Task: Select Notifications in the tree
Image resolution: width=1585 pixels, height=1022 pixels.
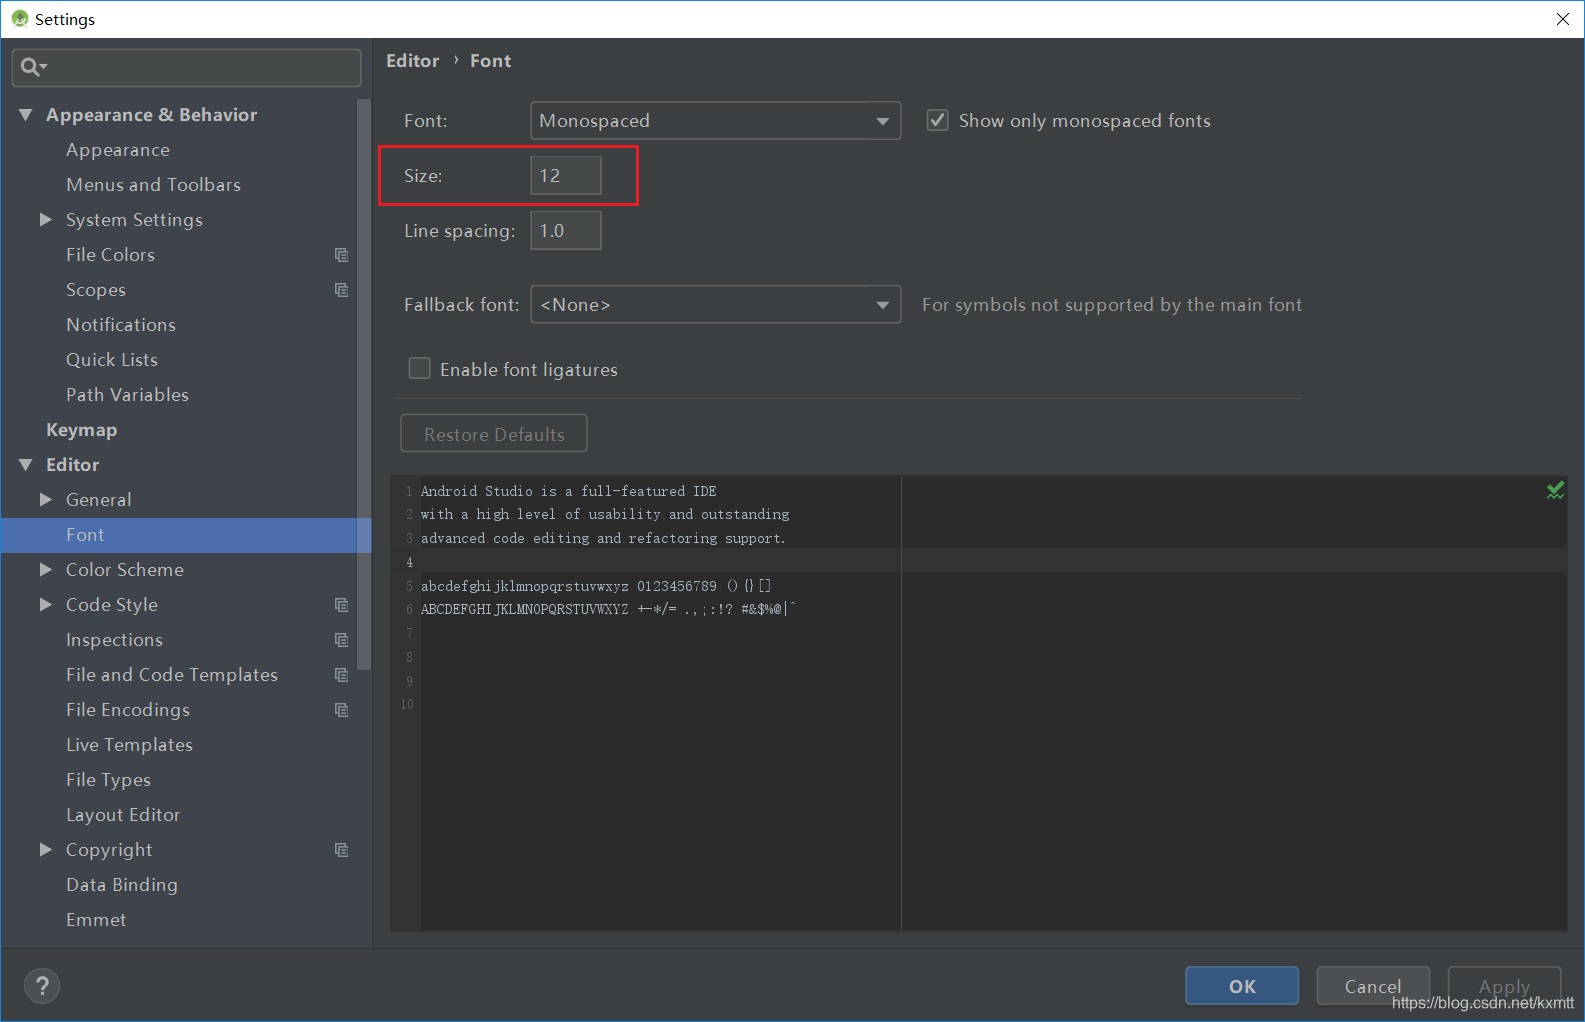Action: [x=121, y=325]
